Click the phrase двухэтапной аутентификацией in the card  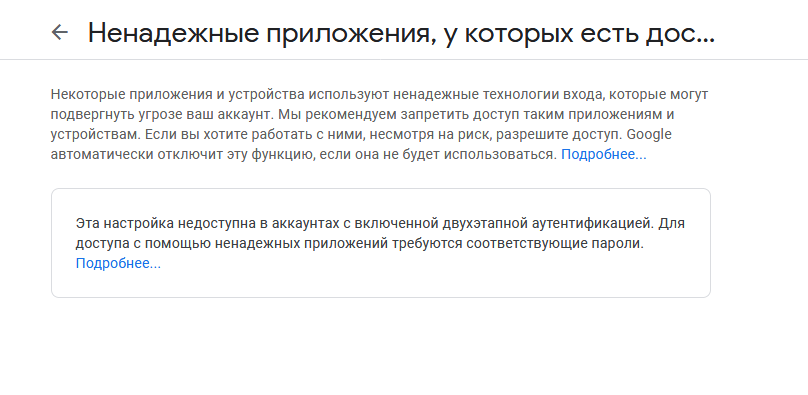point(548,224)
